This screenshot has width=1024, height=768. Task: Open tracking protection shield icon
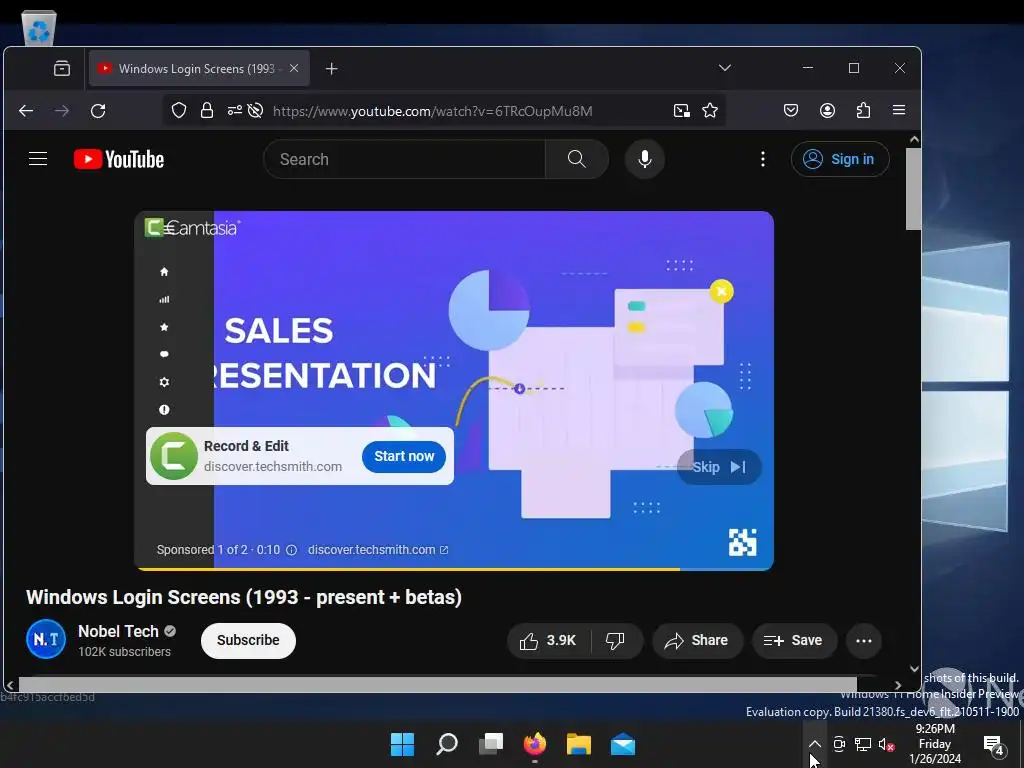pyautogui.click(x=179, y=110)
